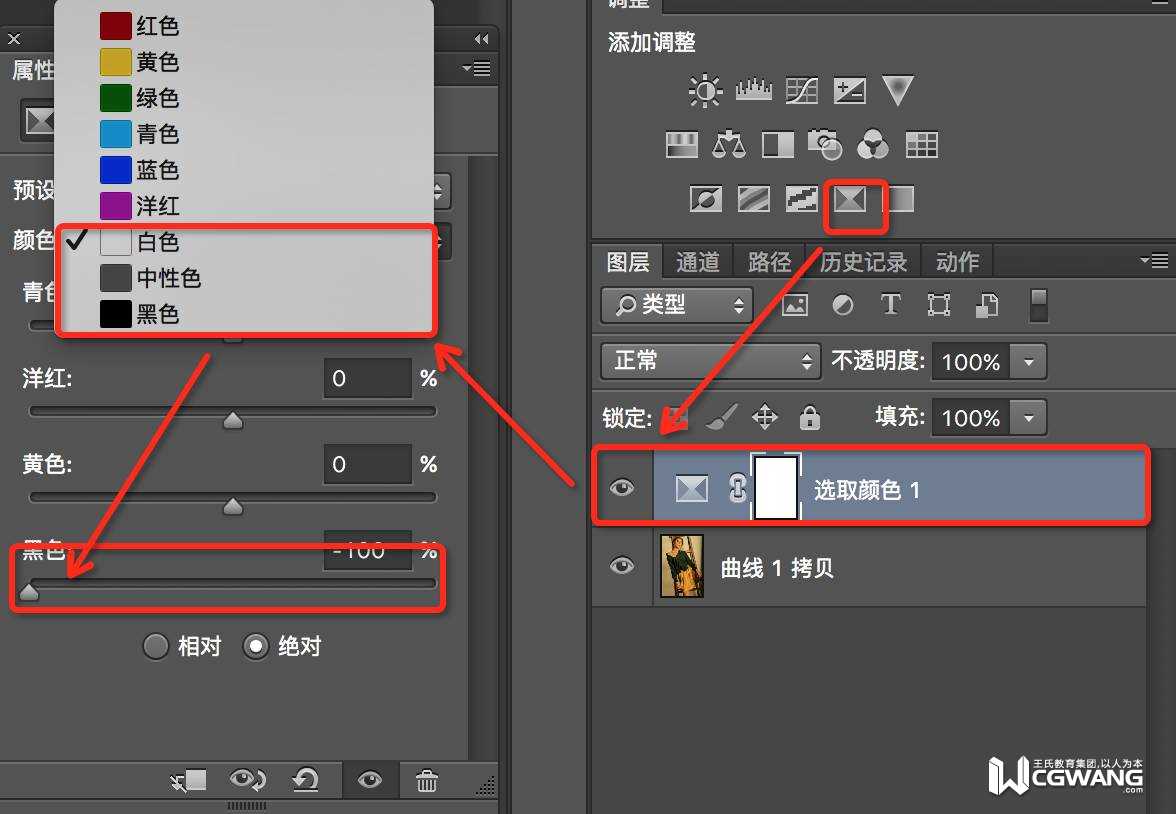Screen dimensions: 1176x814
Task: Hide the 选取颜色 1 layer
Action: (x=622, y=488)
